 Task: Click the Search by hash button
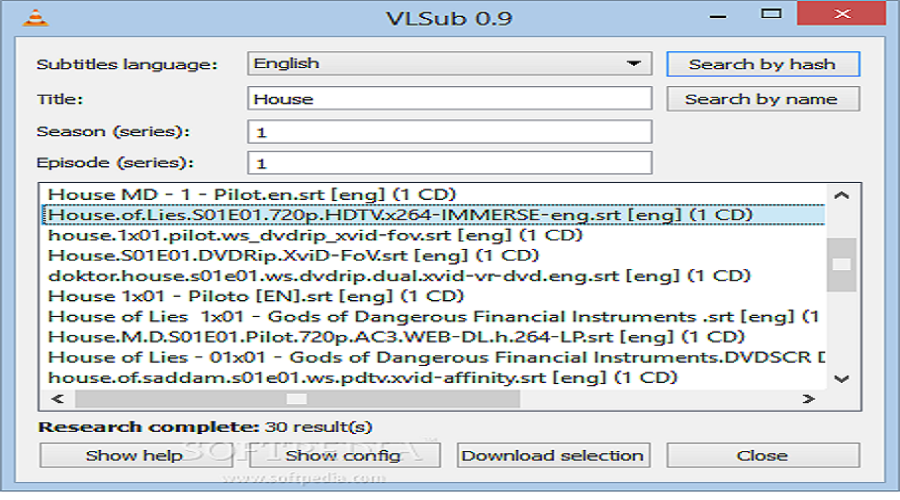coord(763,64)
